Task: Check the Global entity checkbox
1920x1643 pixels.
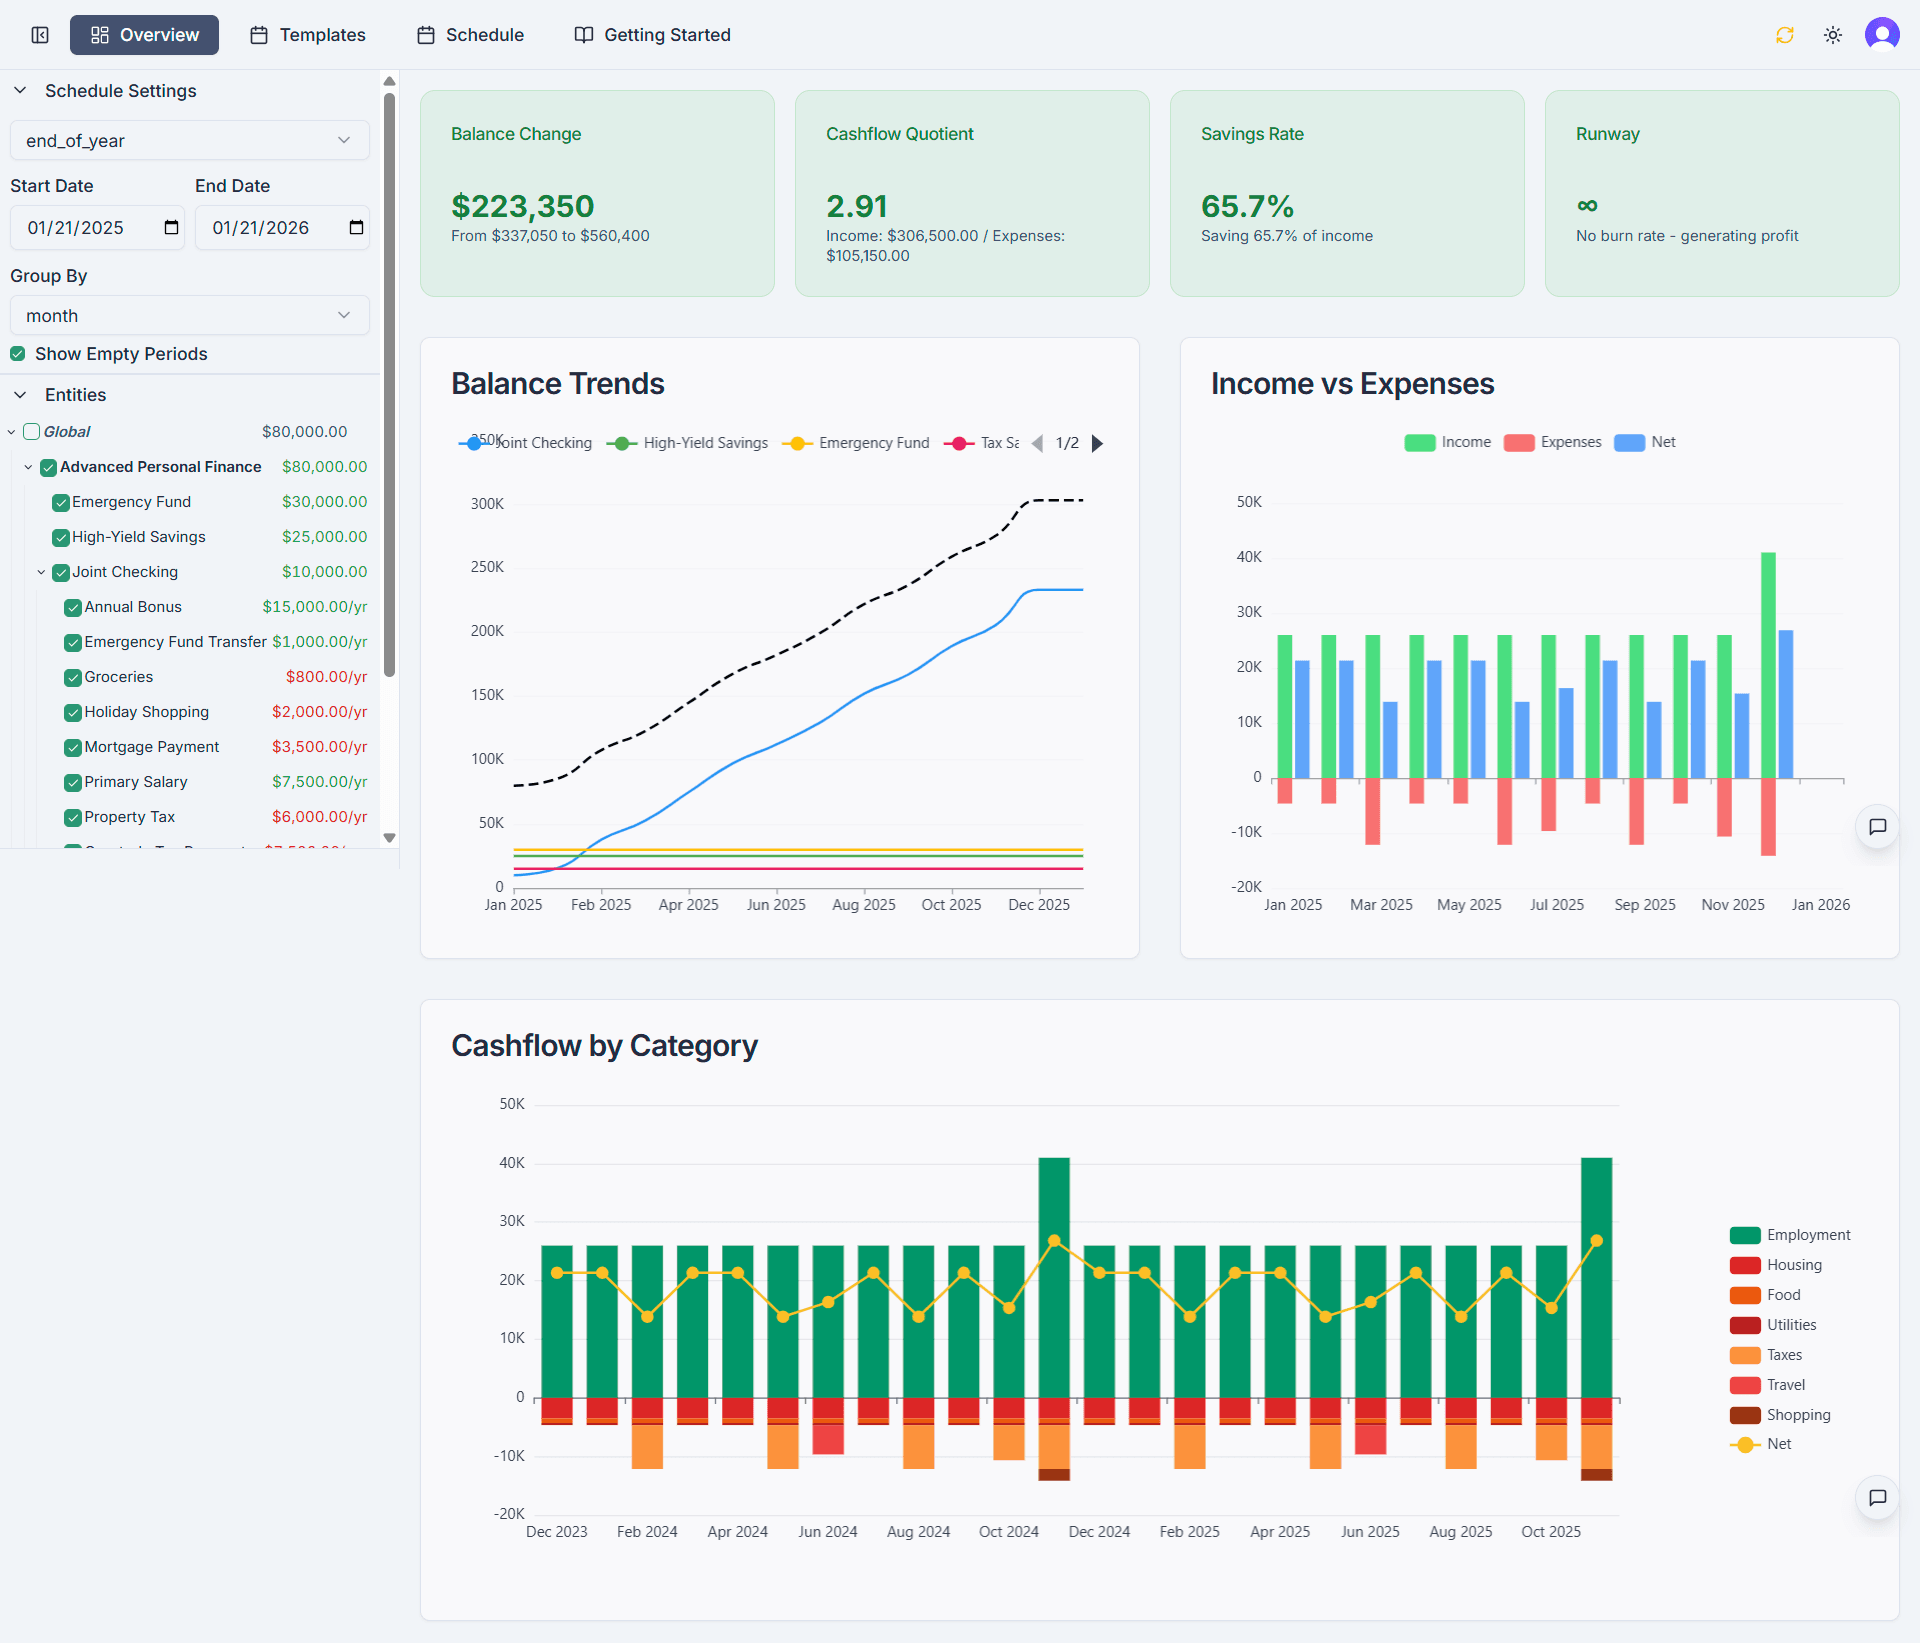Action: pyautogui.click(x=32, y=432)
